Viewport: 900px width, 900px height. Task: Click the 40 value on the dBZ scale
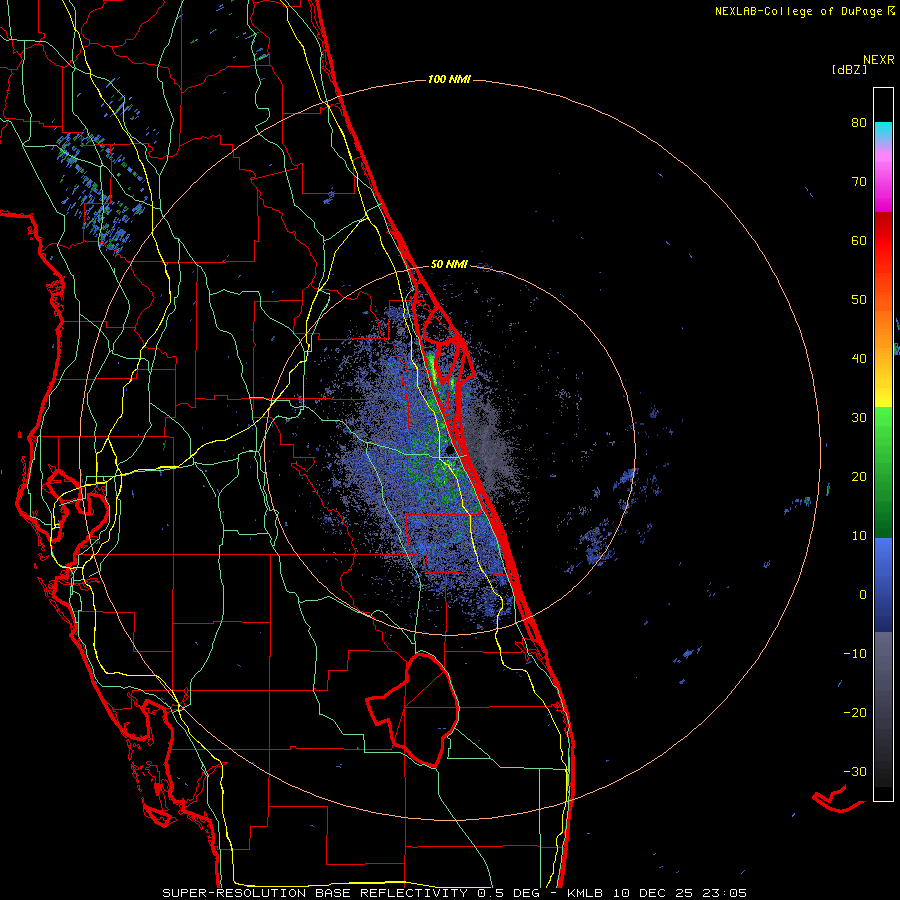click(859, 359)
